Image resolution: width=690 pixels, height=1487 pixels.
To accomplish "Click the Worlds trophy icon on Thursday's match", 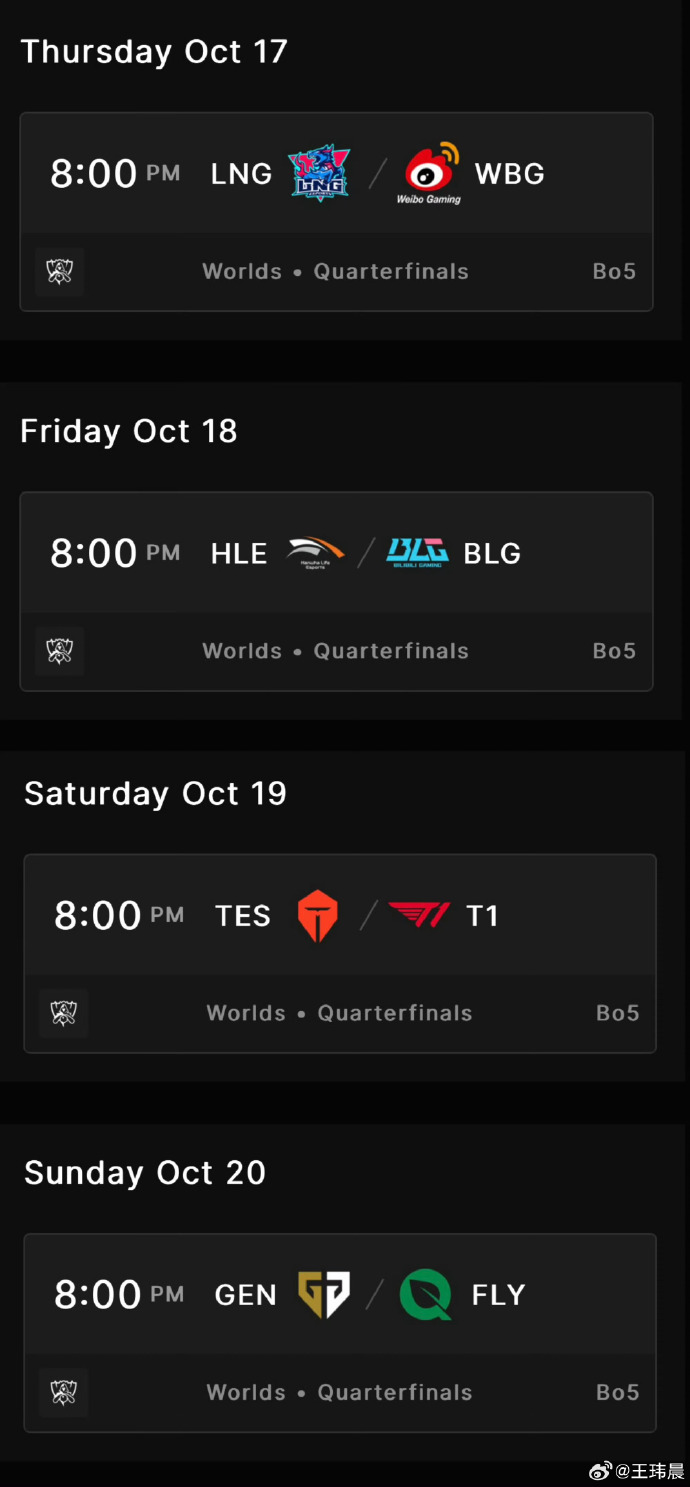I will click(60, 272).
